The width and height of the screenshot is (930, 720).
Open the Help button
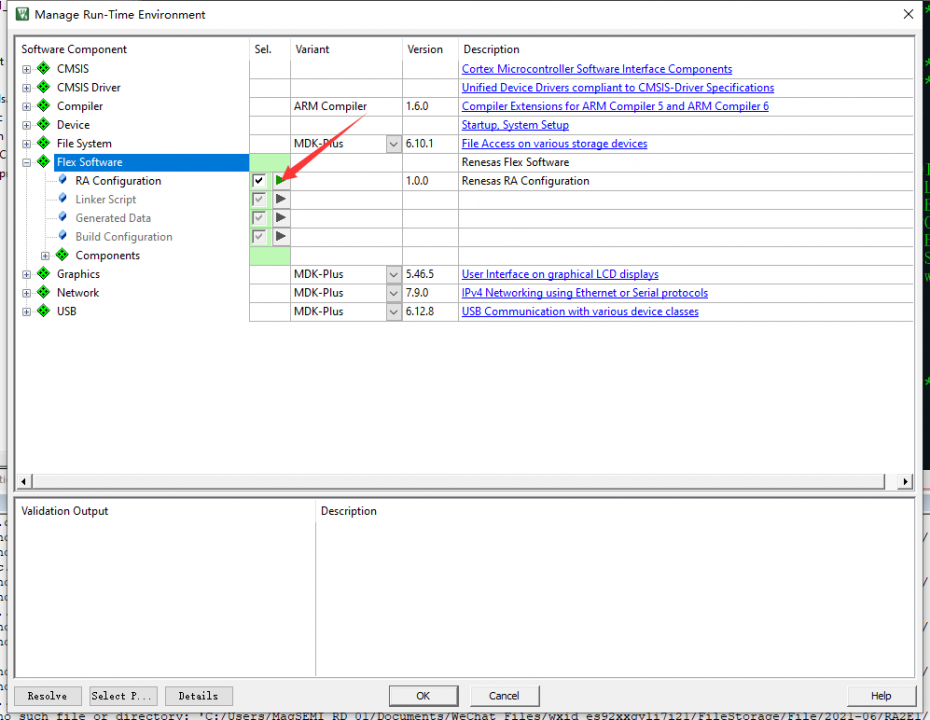point(881,696)
